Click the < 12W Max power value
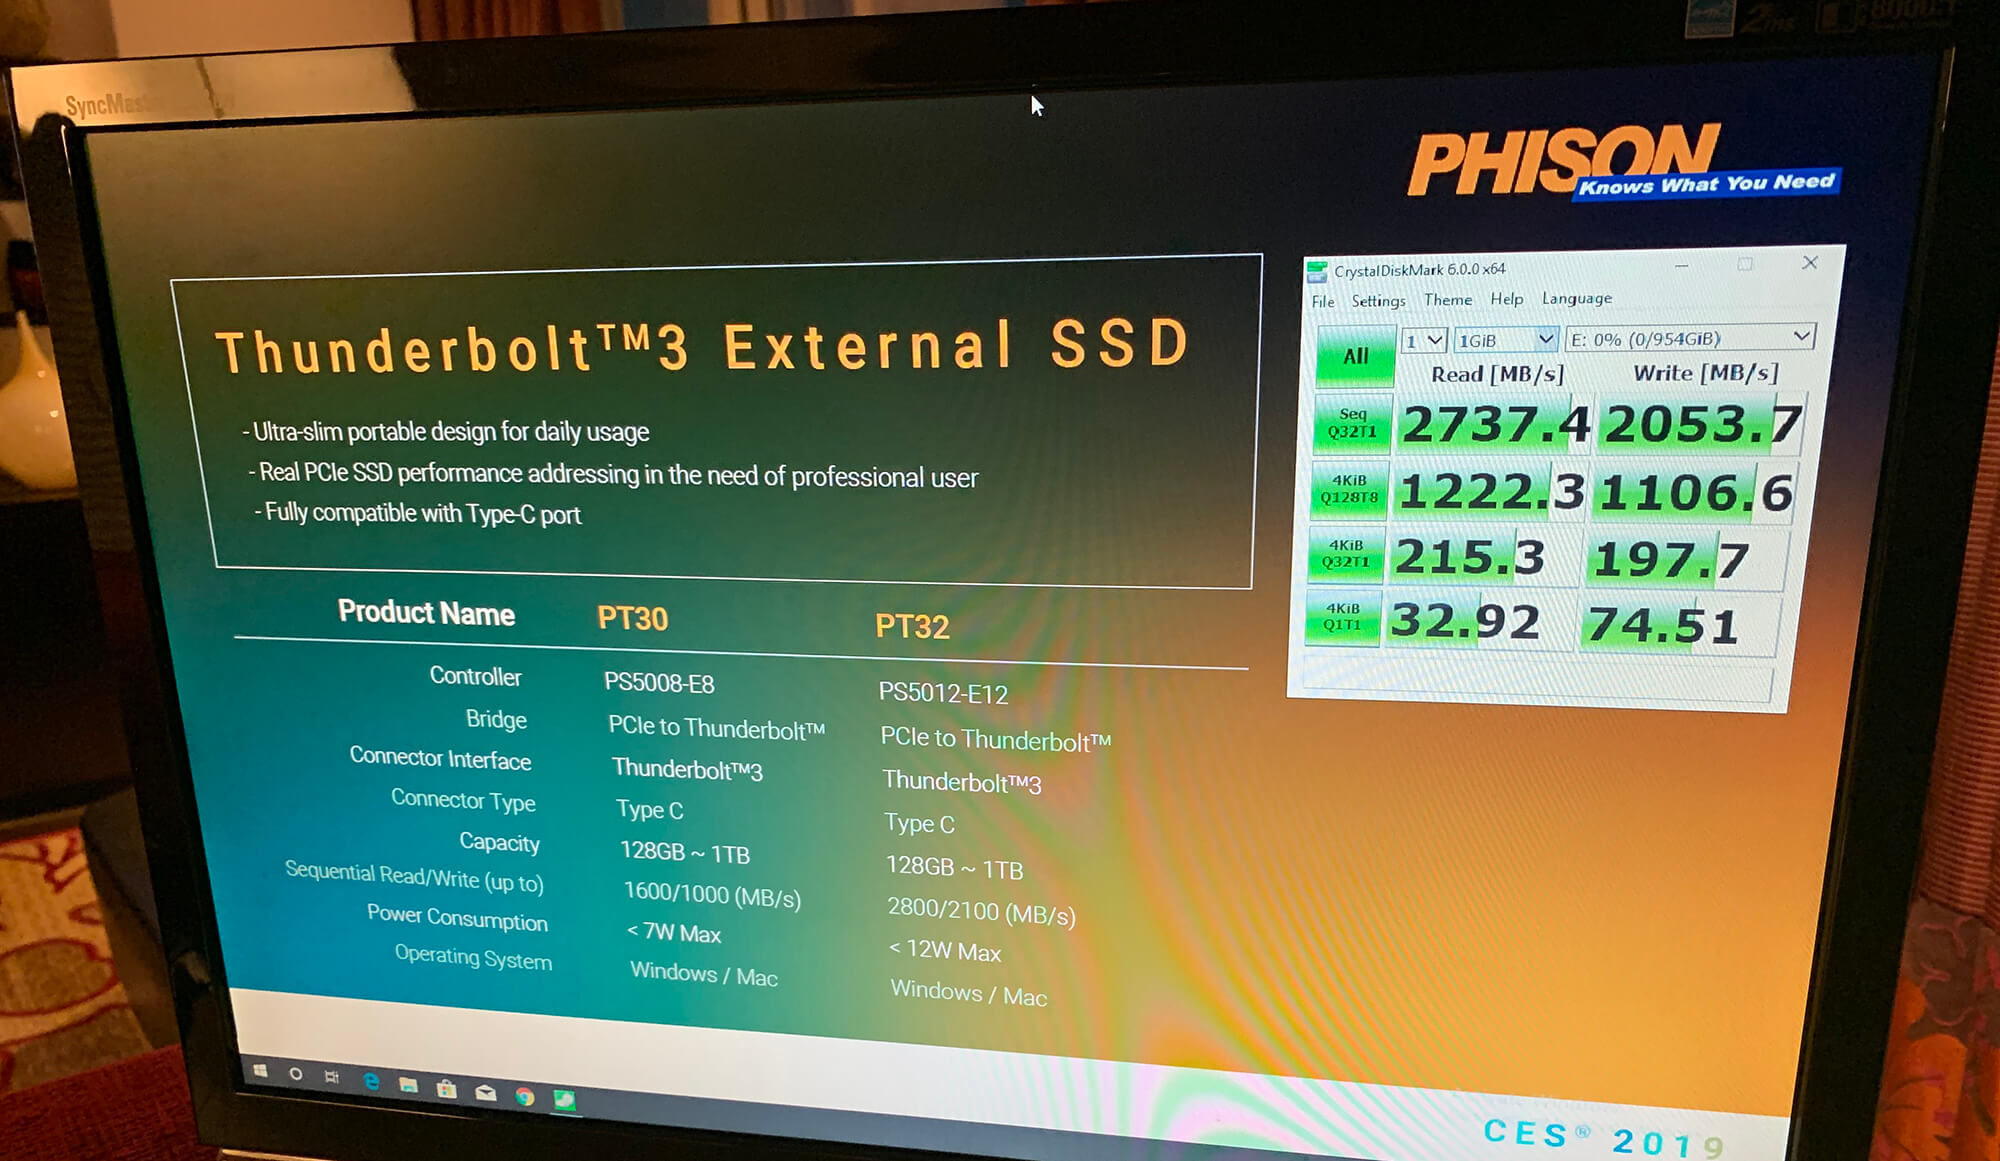This screenshot has height=1161, width=2000. pos(945,950)
